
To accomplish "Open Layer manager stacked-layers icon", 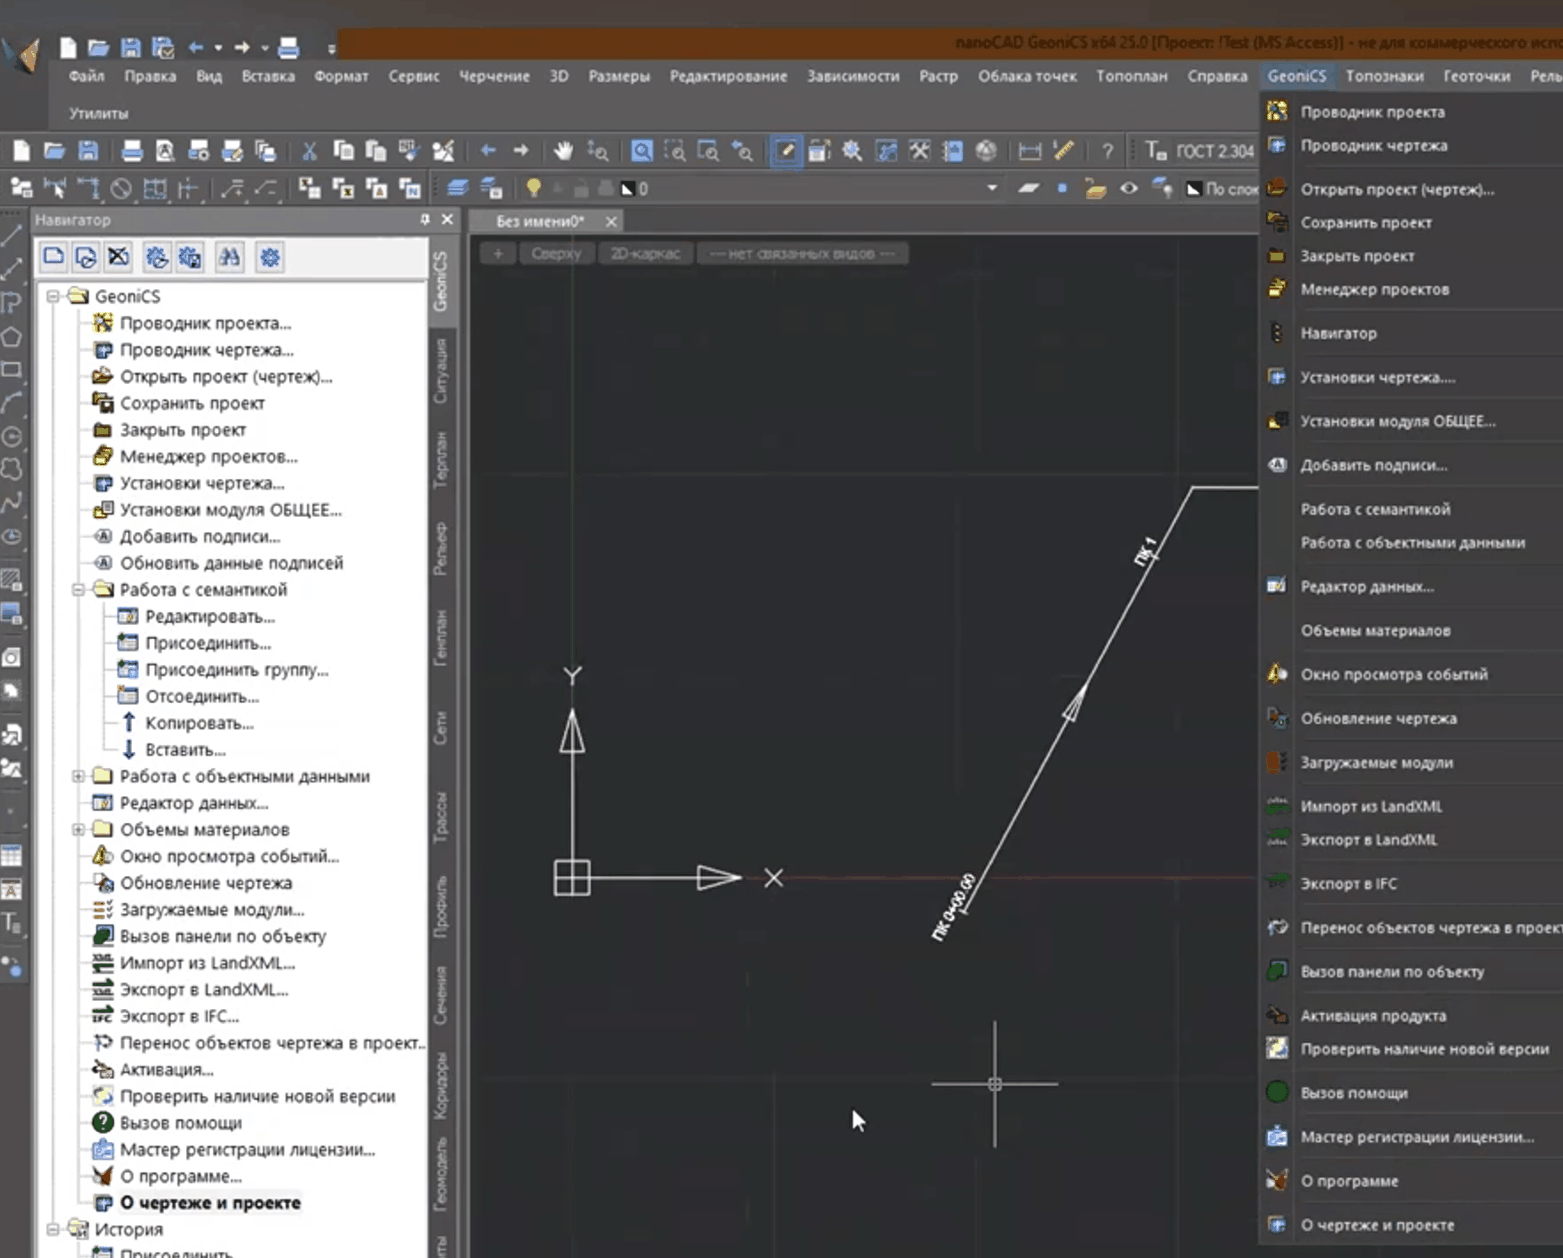I will [x=457, y=188].
